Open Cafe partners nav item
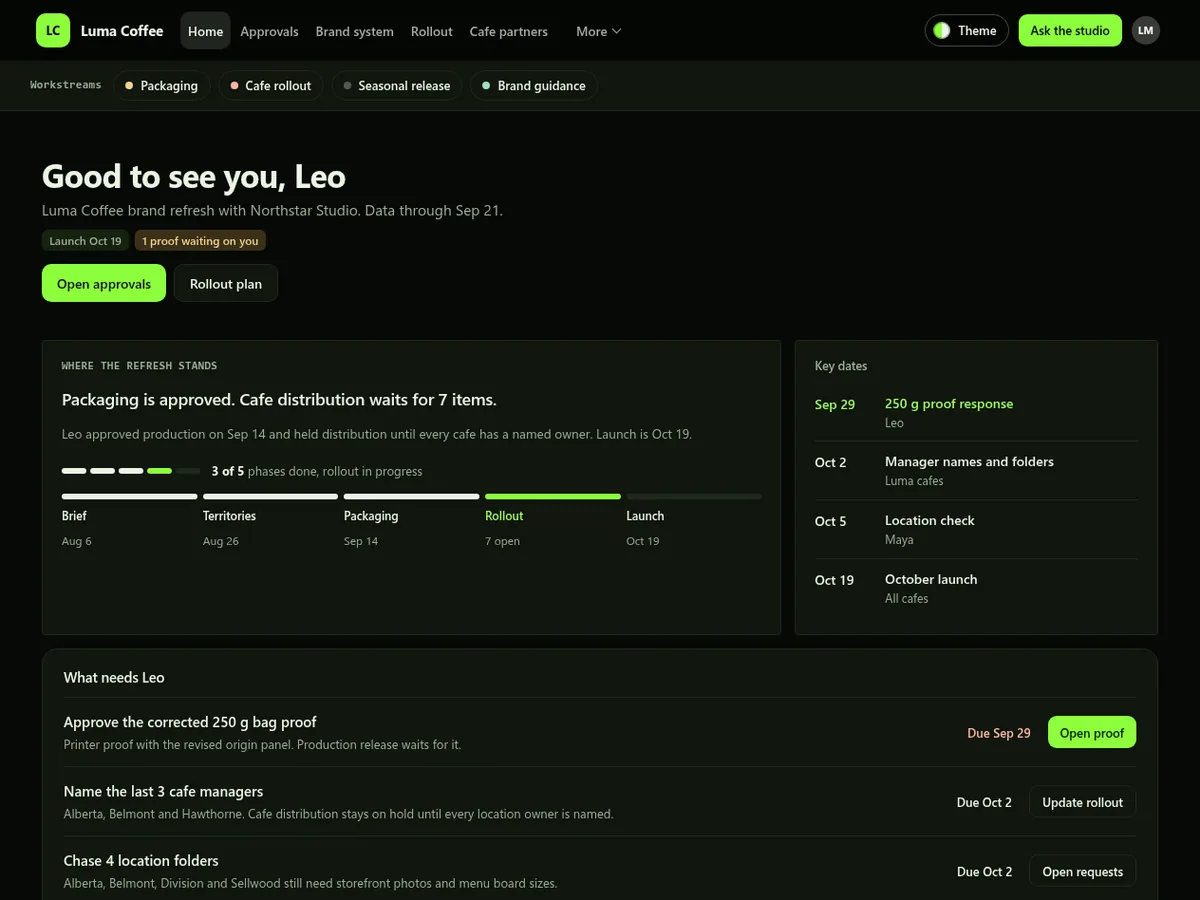 click(x=508, y=31)
